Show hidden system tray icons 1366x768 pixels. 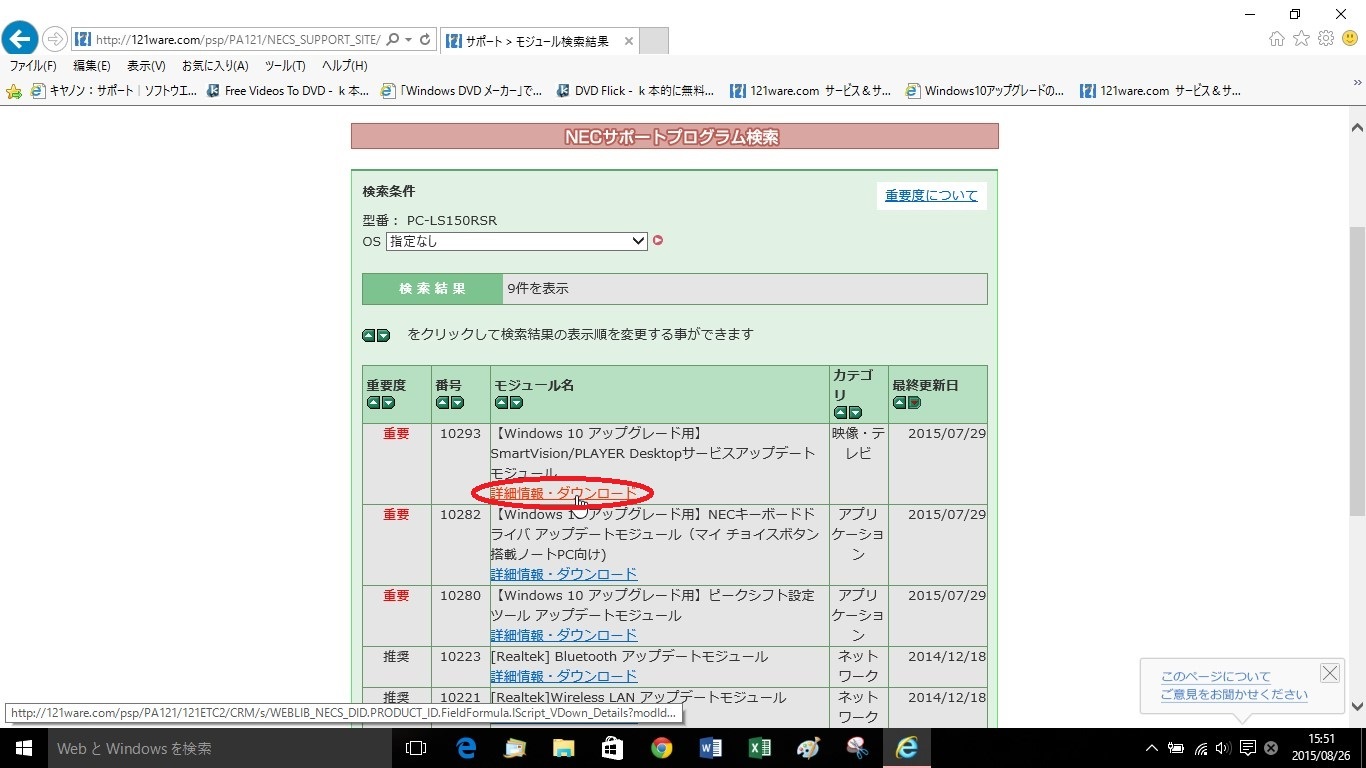[1152, 748]
